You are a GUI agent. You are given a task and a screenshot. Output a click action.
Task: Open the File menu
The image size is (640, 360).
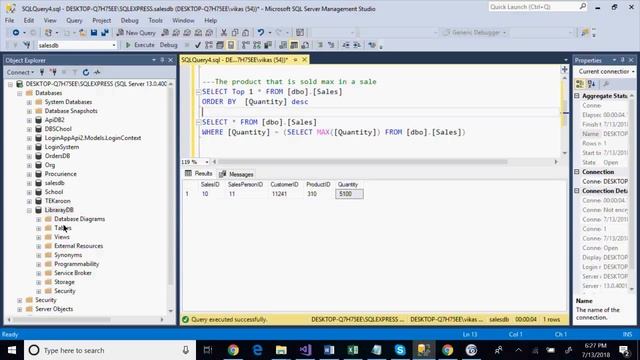pyautogui.click(x=9, y=20)
